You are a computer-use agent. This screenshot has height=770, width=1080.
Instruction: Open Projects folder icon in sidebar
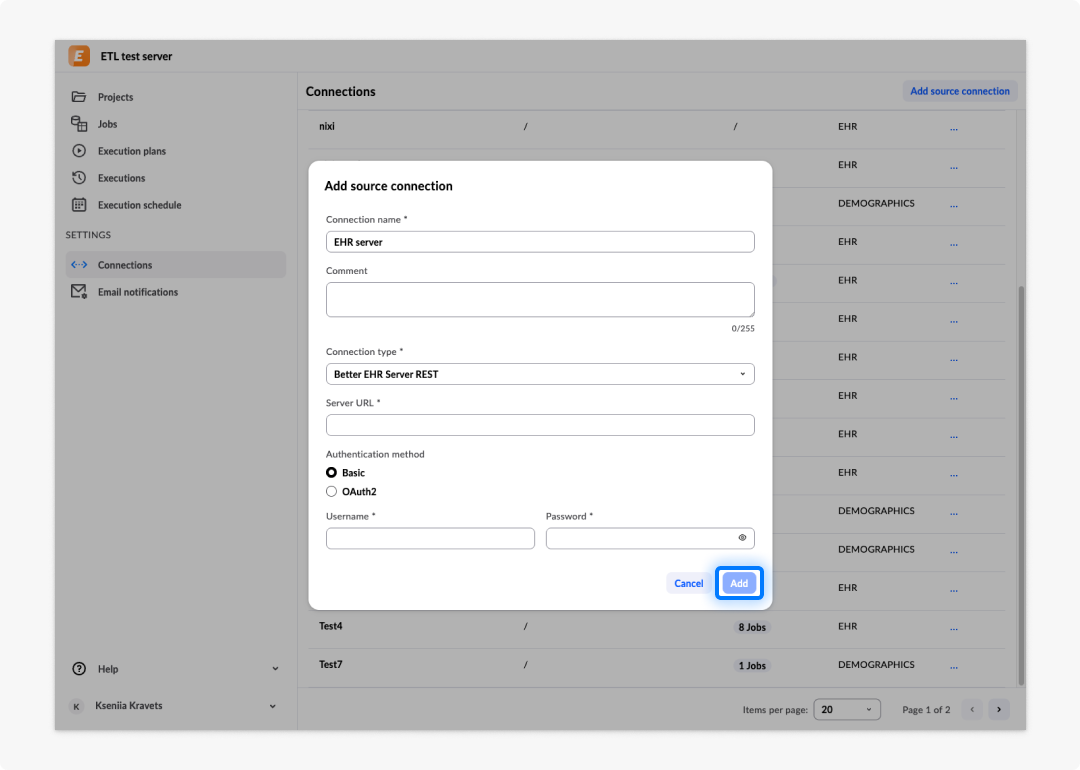pos(79,96)
